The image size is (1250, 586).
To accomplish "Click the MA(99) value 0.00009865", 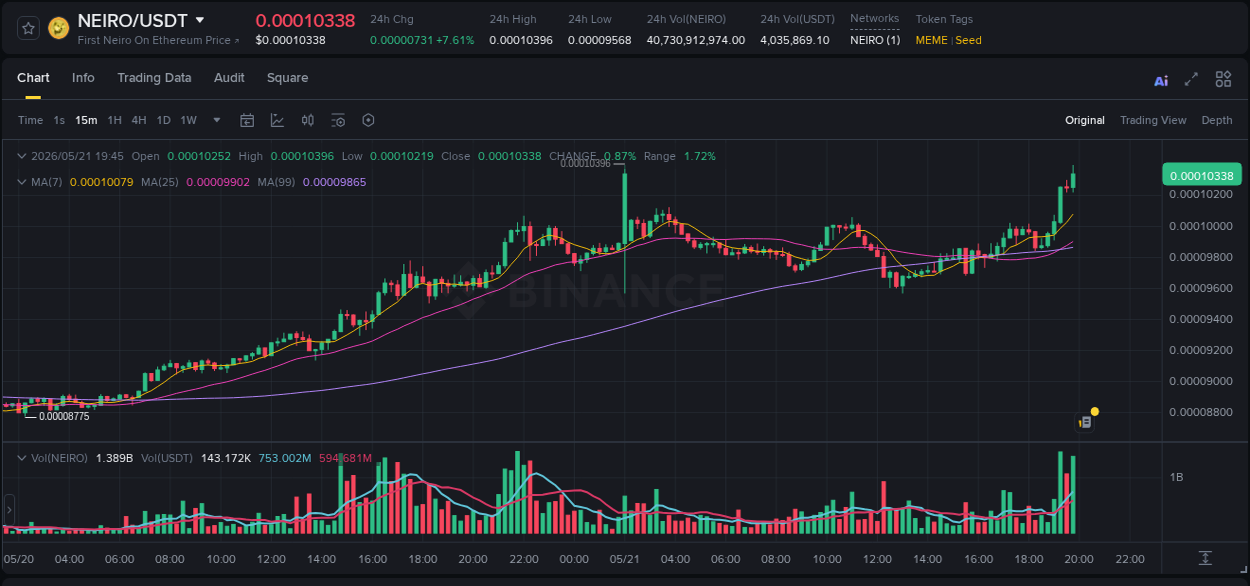I will (334, 182).
